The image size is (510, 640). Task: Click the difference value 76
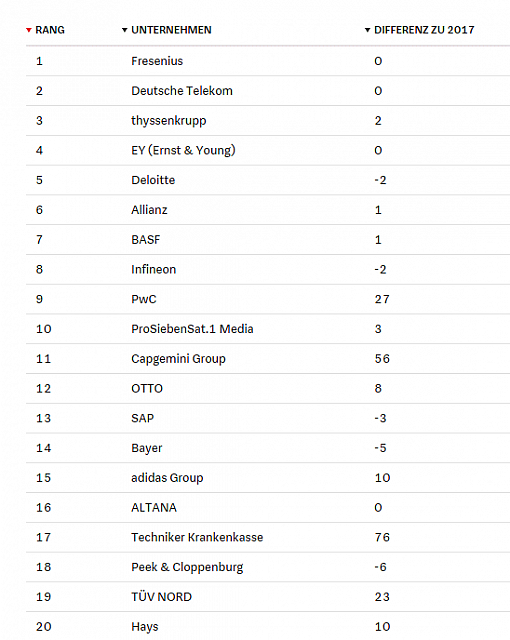pyautogui.click(x=382, y=537)
